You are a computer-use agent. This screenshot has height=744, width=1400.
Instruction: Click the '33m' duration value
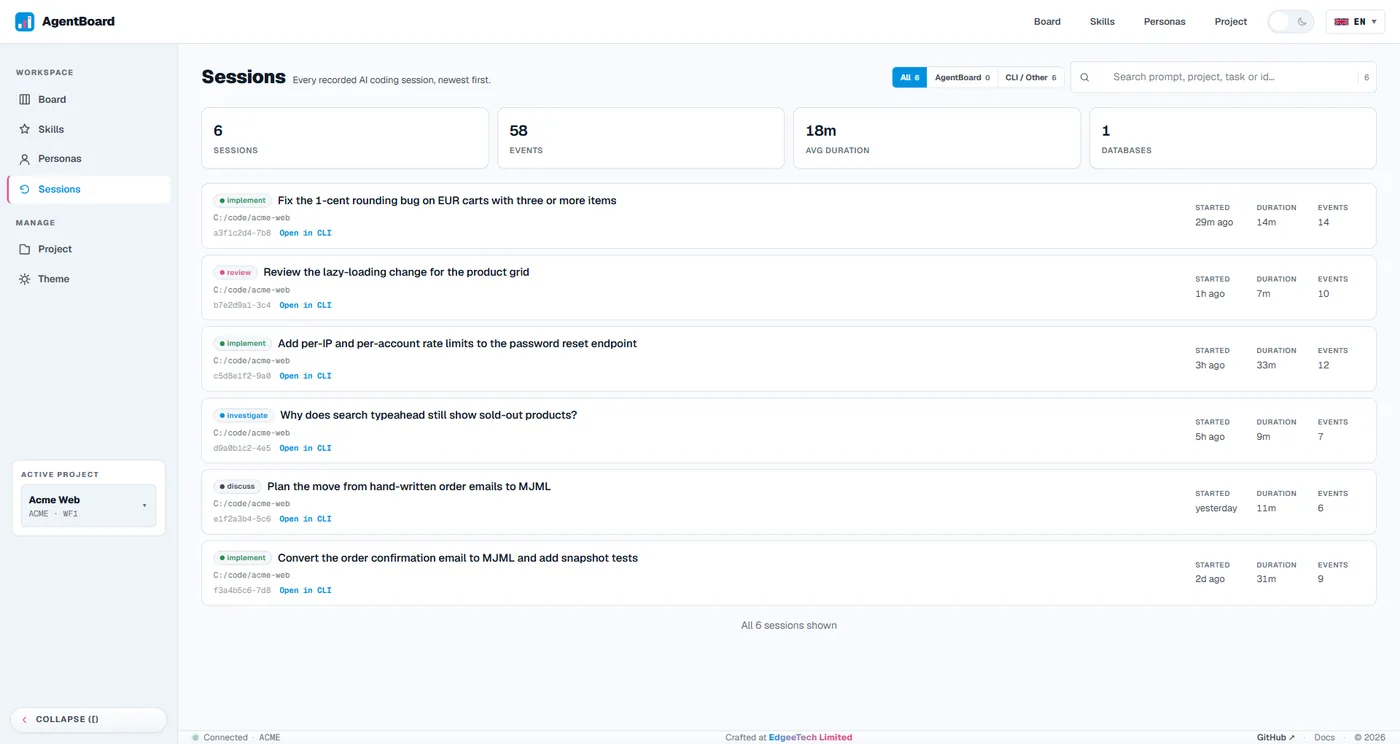point(1266,365)
